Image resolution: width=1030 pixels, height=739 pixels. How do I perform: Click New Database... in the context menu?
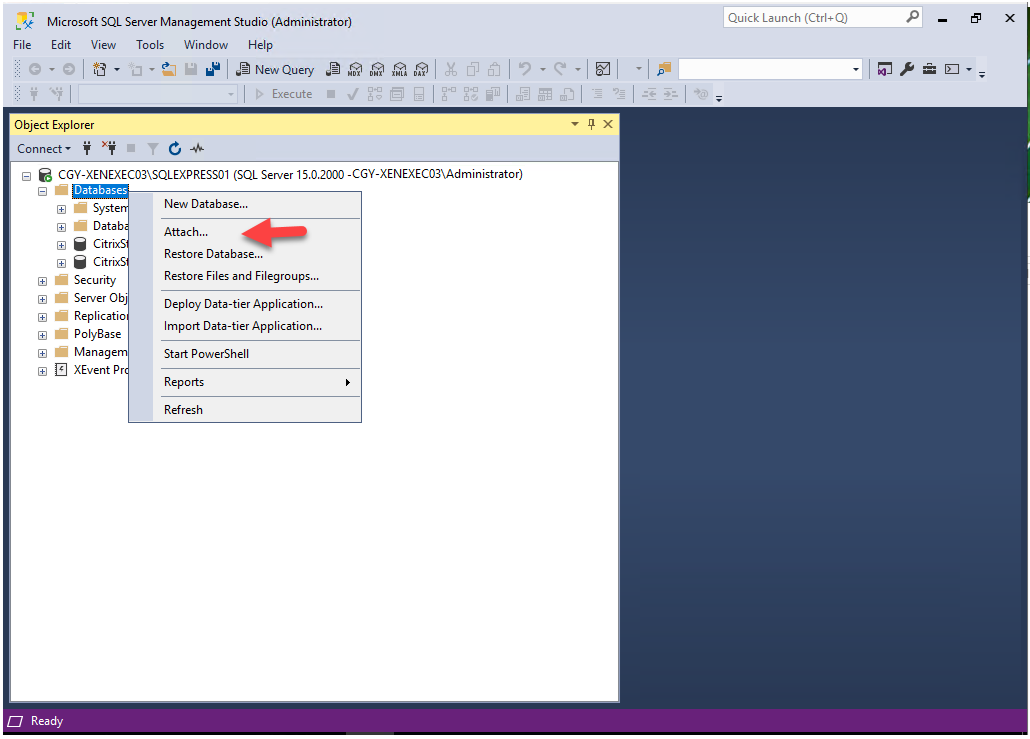[206, 204]
